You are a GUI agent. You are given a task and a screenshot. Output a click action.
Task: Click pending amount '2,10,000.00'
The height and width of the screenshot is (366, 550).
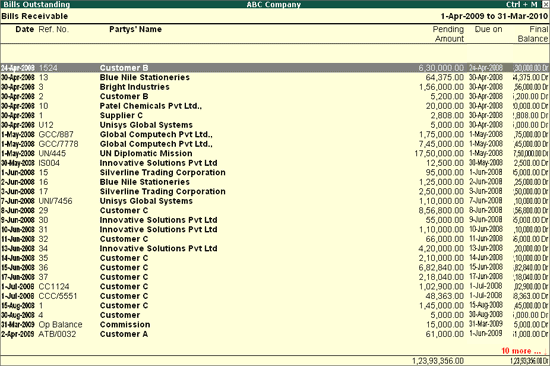[x=441, y=258]
